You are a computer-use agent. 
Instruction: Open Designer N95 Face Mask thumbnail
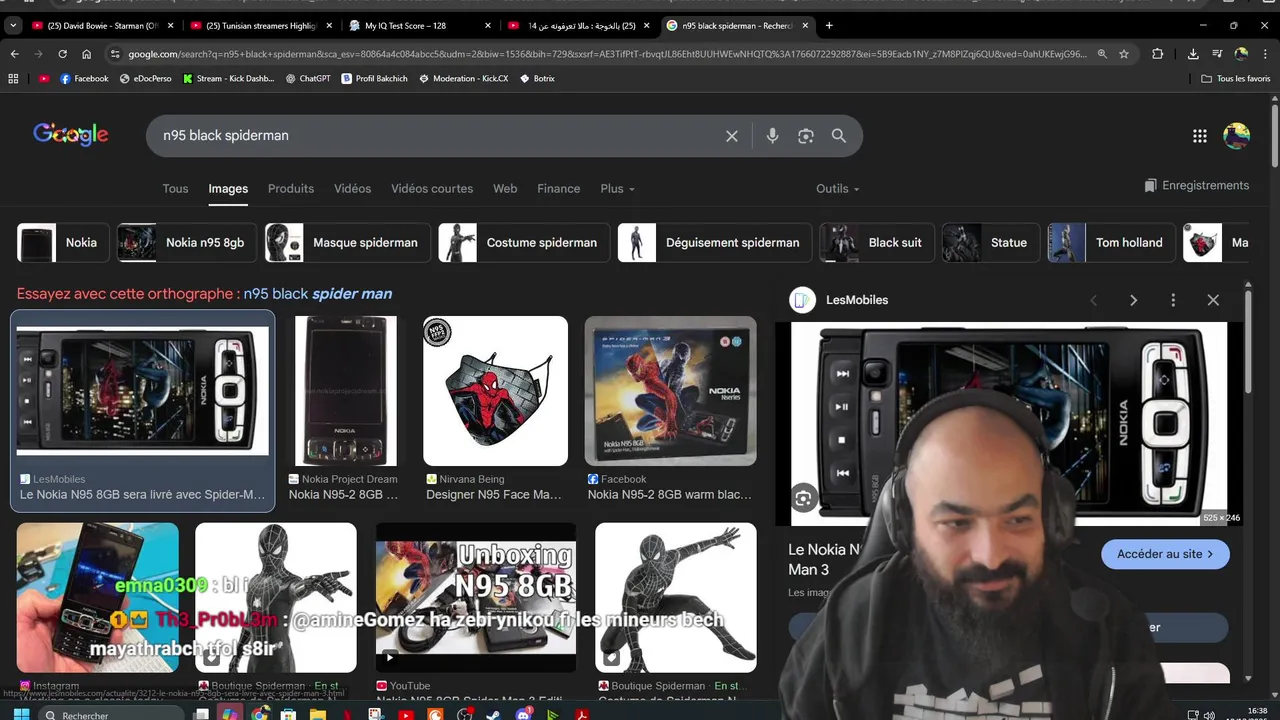[495, 391]
